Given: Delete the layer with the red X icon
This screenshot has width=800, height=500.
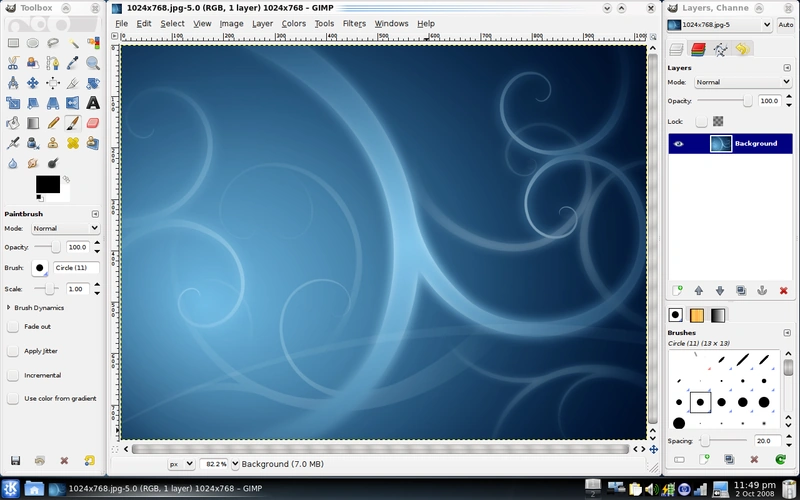Looking at the screenshot, I should [x=783, y=291].
